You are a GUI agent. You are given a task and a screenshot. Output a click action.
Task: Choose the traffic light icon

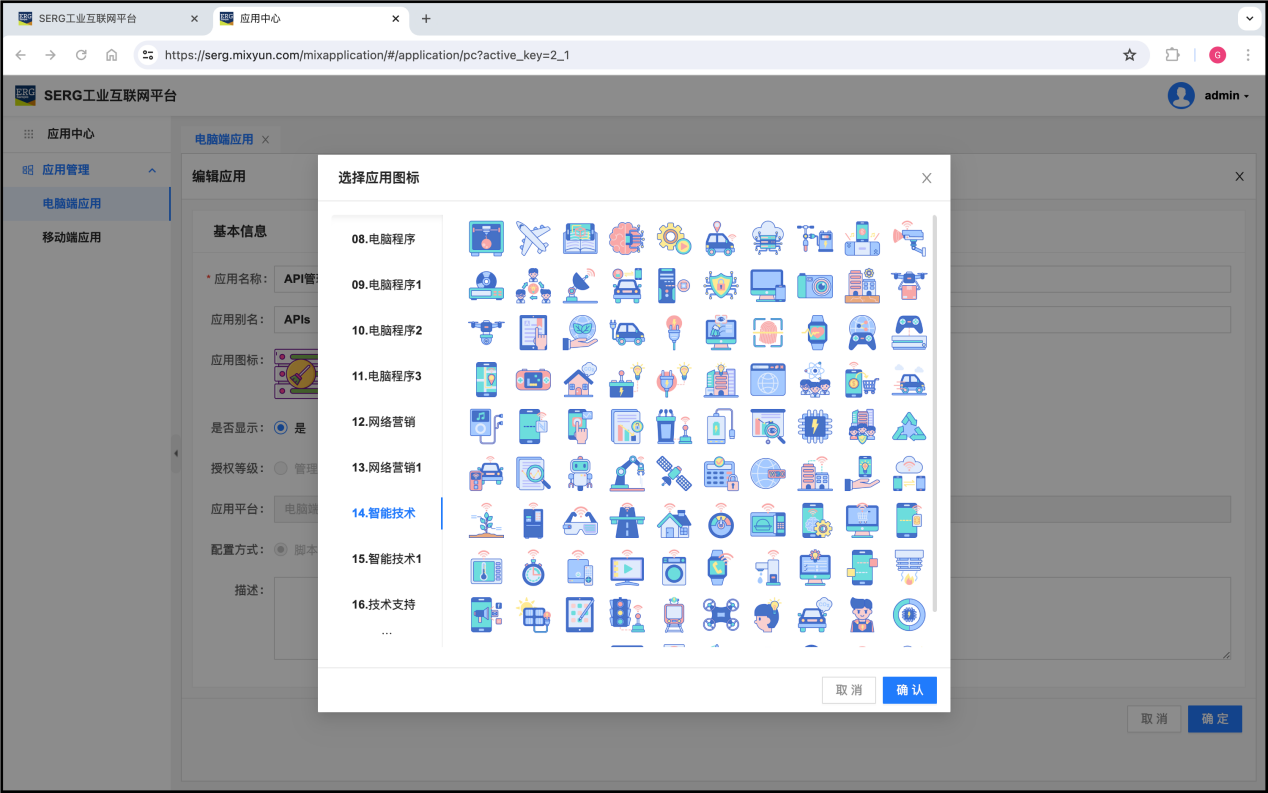(627, 614)
